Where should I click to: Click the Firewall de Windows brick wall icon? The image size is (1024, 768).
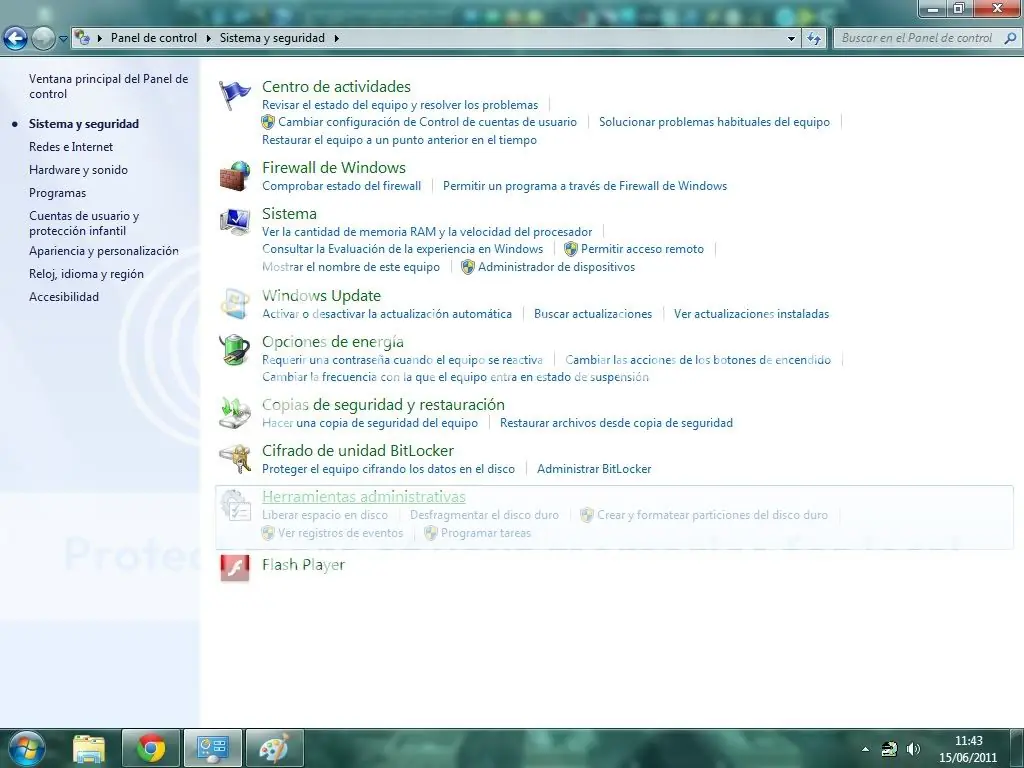click(235, 176)
